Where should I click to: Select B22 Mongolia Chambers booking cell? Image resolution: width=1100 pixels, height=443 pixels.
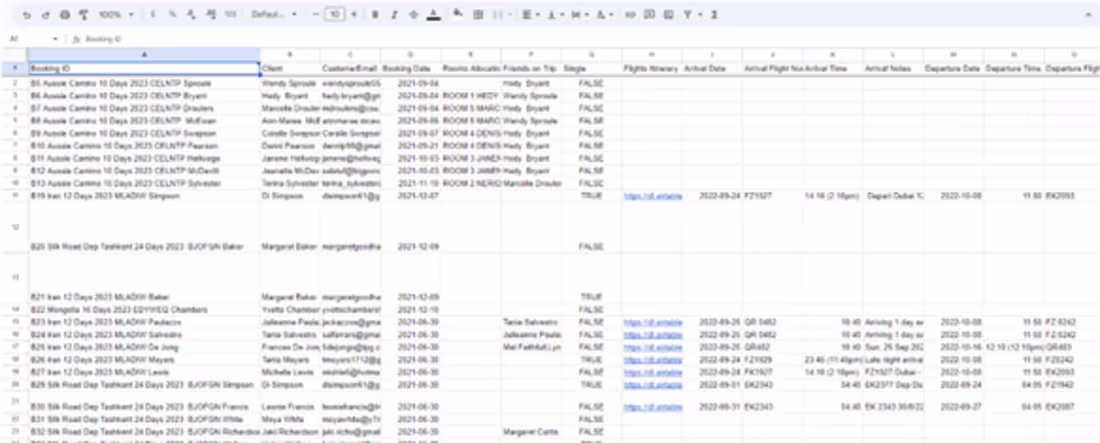(x=144, y=309)
